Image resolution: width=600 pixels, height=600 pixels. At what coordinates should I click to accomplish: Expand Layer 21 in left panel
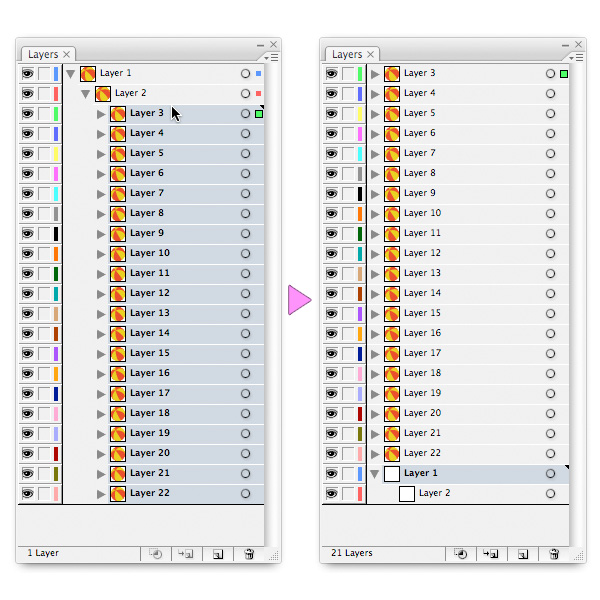coord(101,474)
